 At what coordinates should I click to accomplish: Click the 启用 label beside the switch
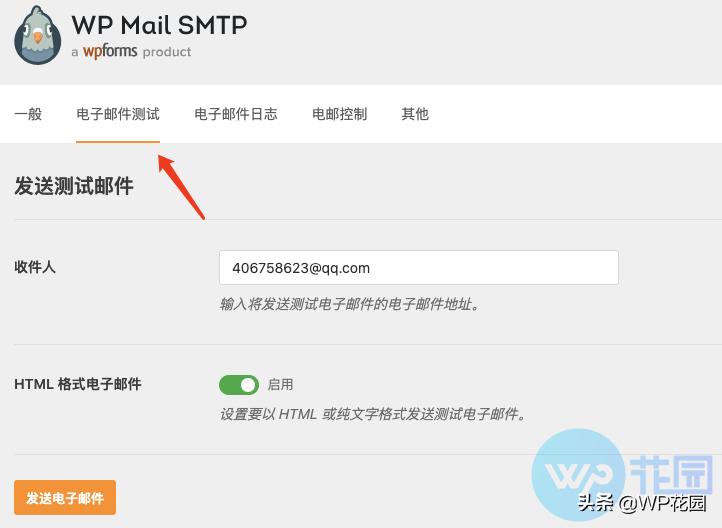tap(280, 384)
